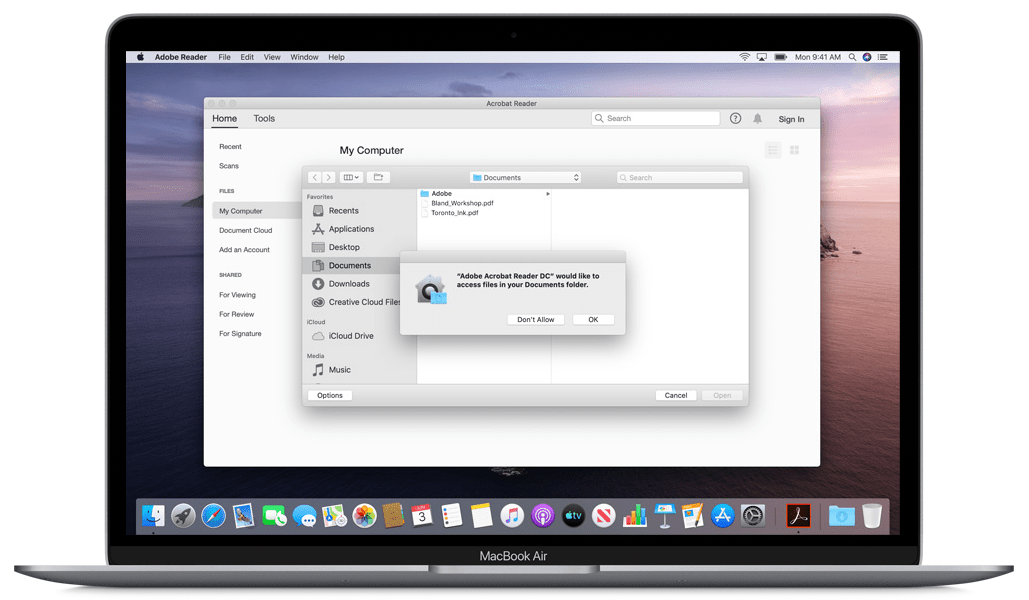Open For Signature under Shared
Image resolution: width=1029 pixels, height=600 pixels.
click(x=240, y=333)
